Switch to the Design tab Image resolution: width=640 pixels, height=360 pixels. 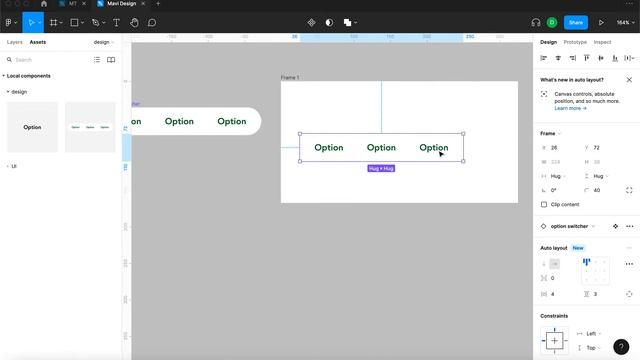[x=548, y=42]
